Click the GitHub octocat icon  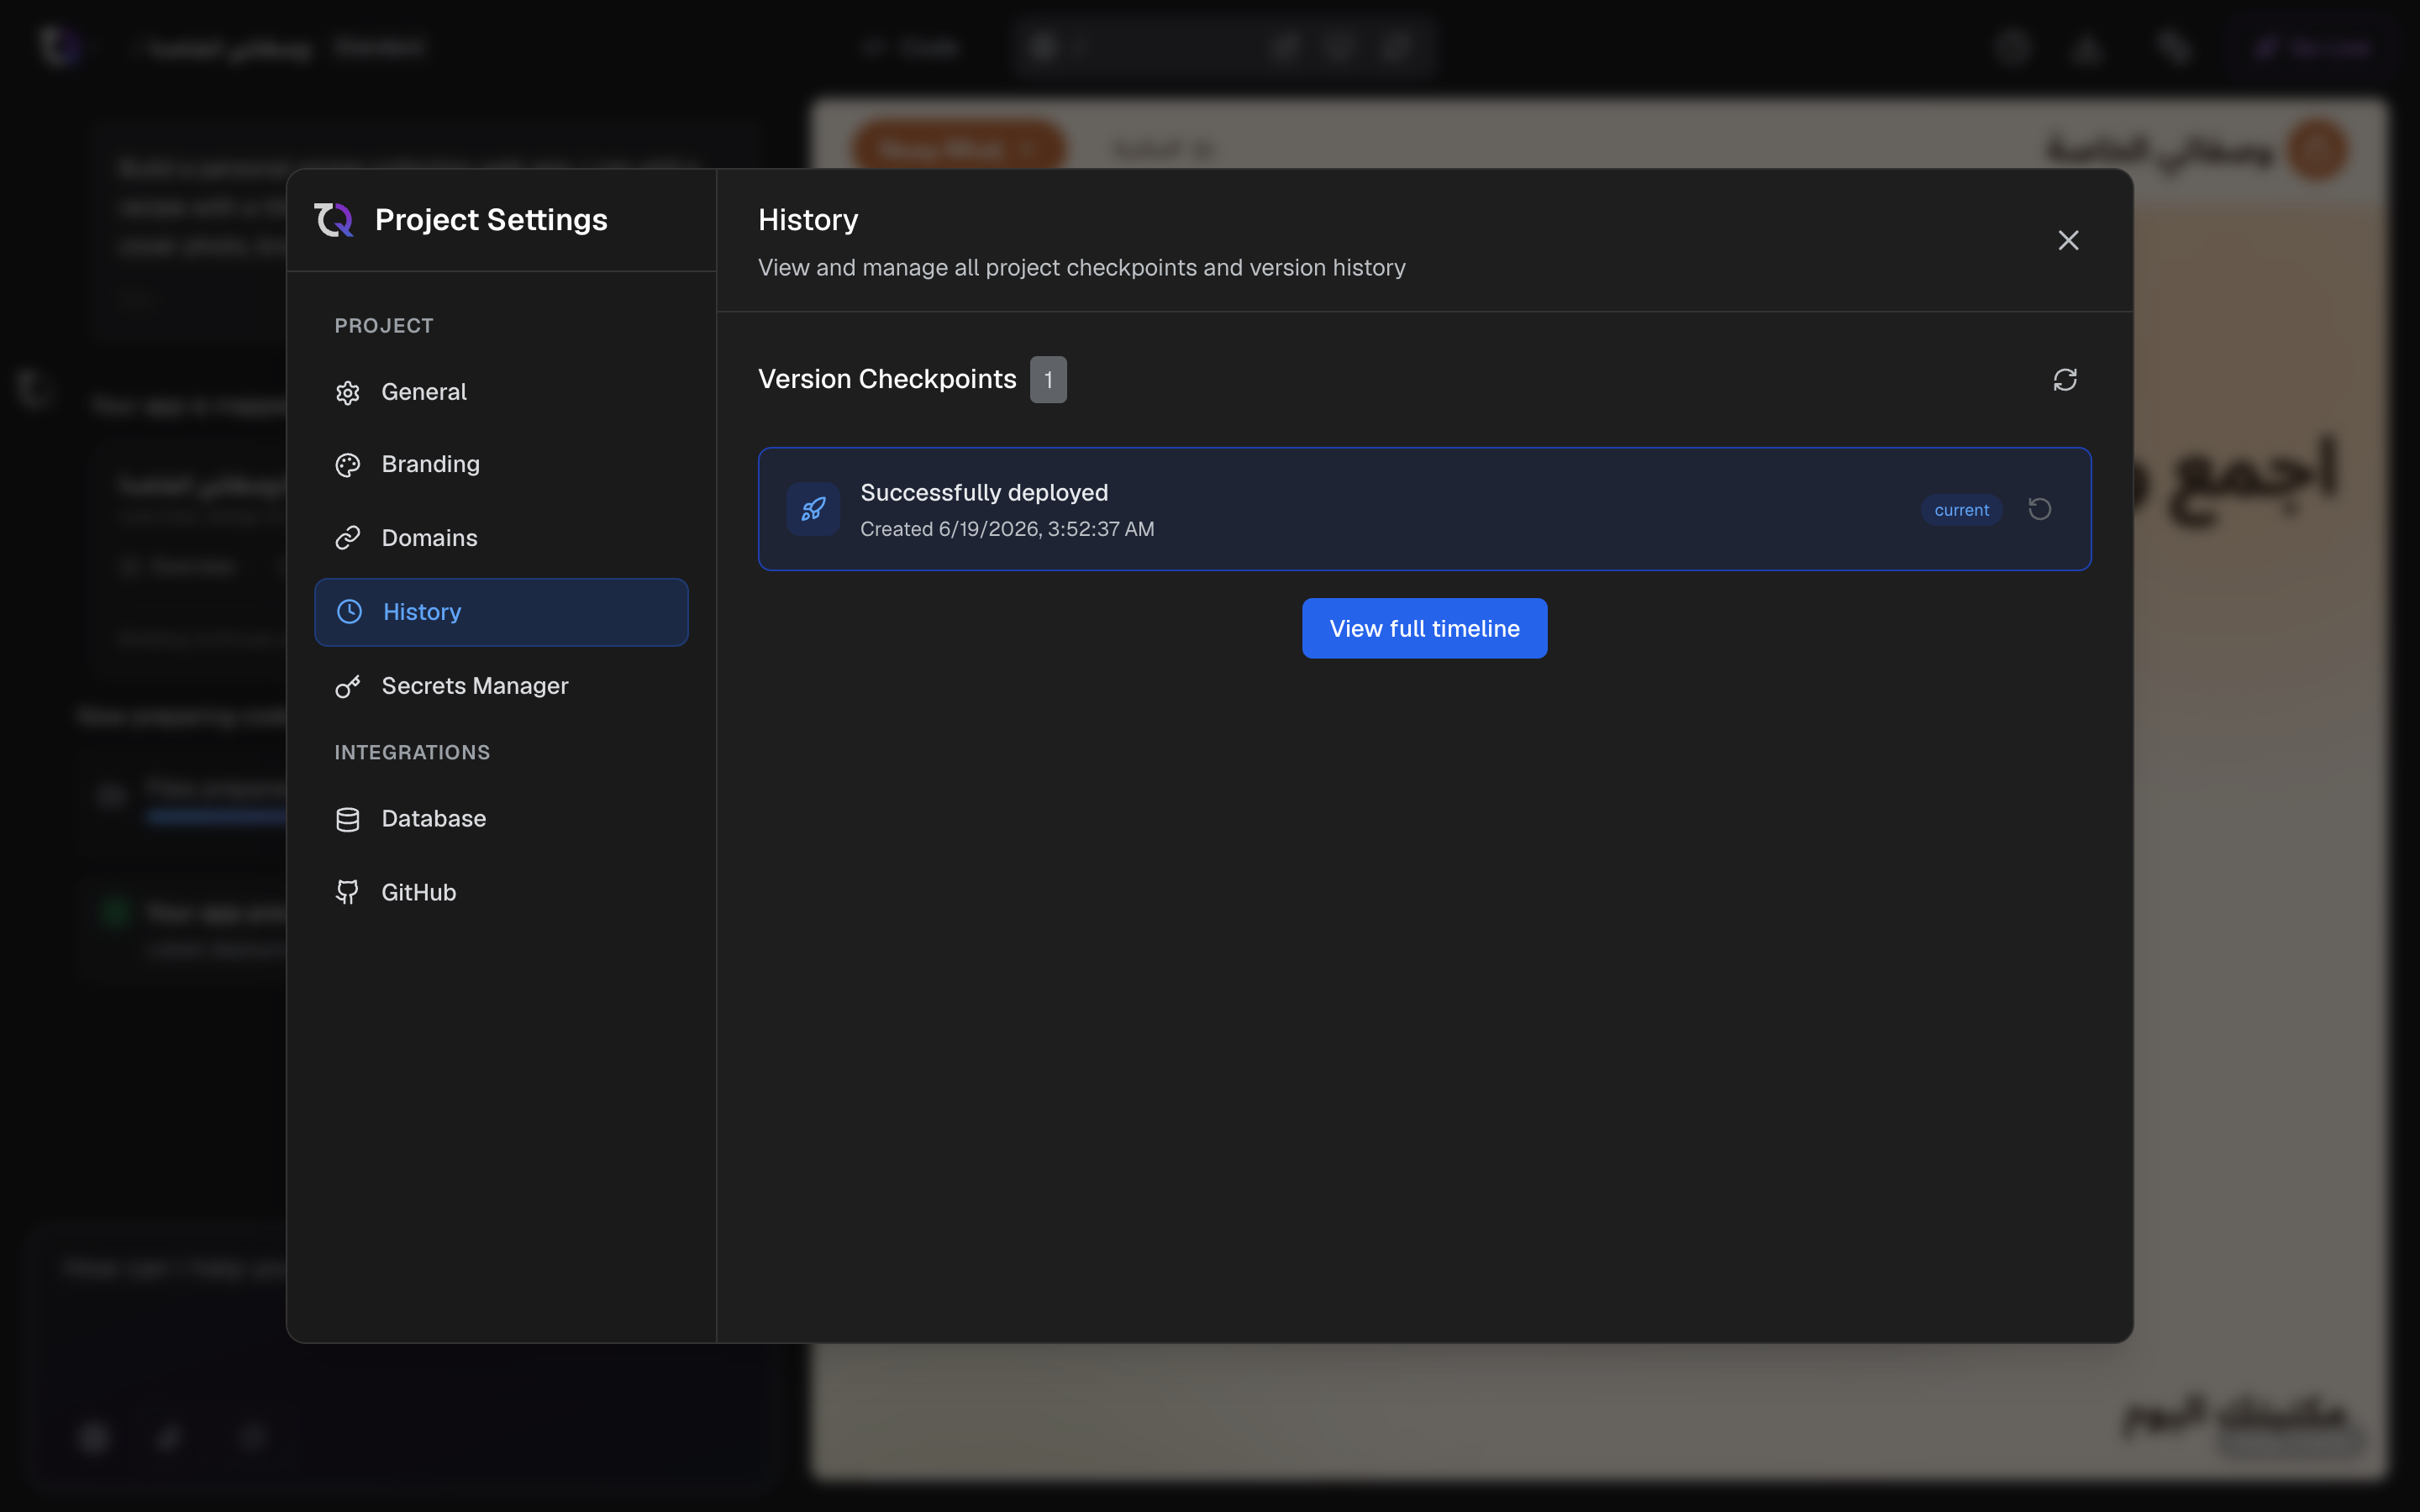(x=347, y=892)
